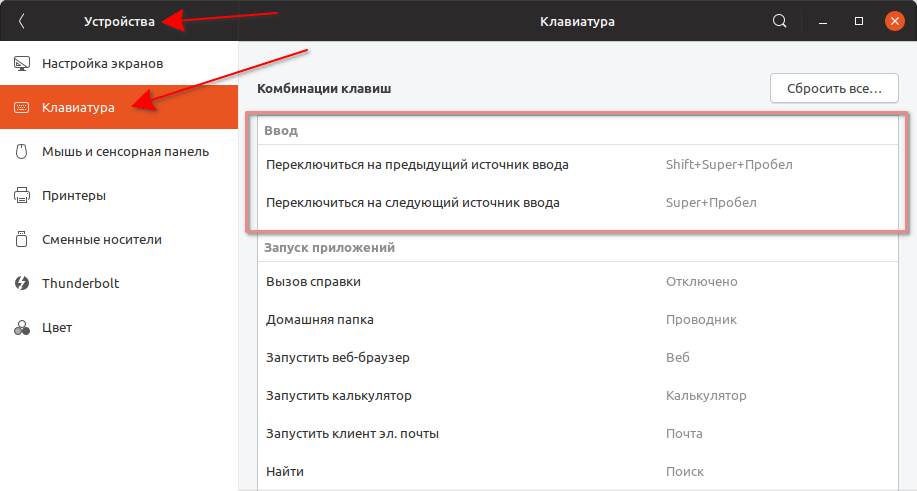Click the color icon beside Цвет
This screenshot has height=491, width=917.
tap(21, 328)
